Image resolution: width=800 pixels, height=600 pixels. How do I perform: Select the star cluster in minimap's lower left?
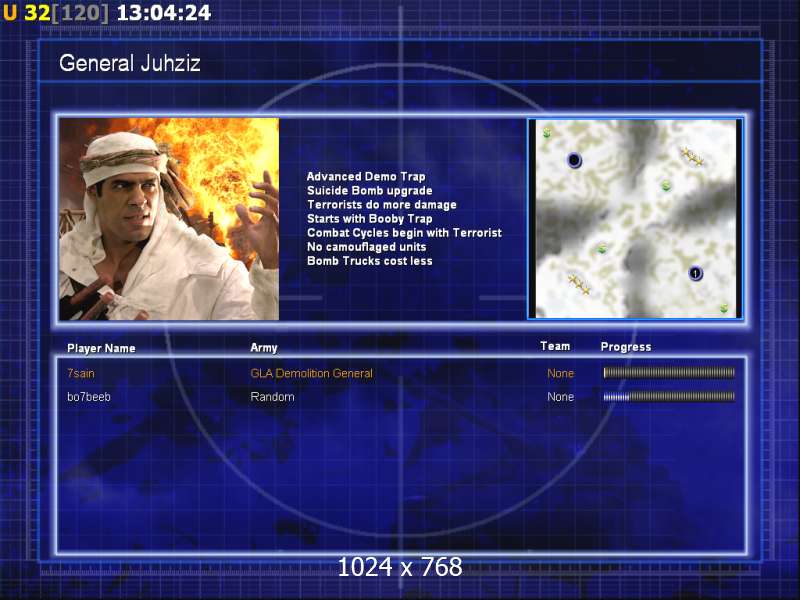point(579,284)
